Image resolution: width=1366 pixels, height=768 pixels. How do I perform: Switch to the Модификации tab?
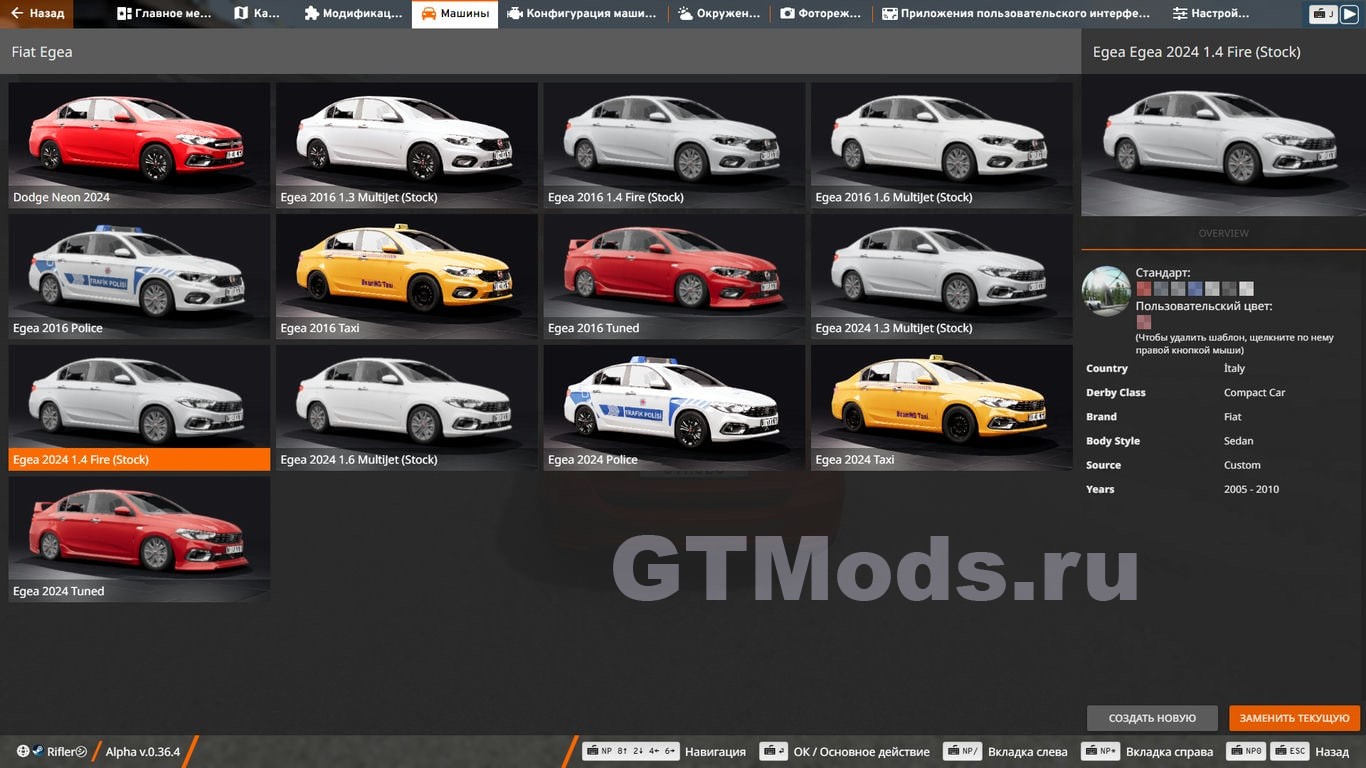pyautogui.click(x=352, y=14)
